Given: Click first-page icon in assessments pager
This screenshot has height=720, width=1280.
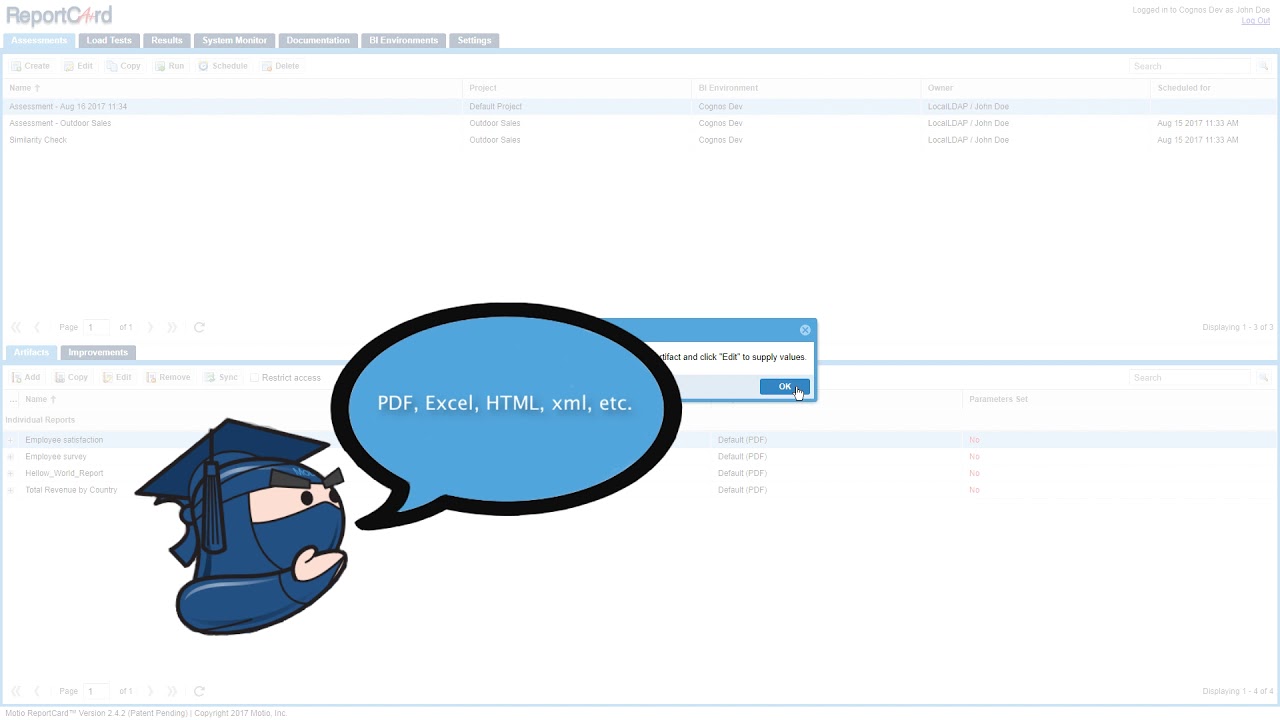Looking at the screenshot, I should coord(16,327).
